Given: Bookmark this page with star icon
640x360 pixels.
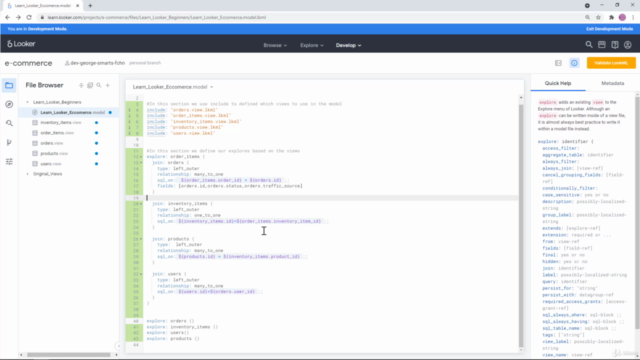Looking at the screenshot, I should pyautogui.click(x=598, y=17).
